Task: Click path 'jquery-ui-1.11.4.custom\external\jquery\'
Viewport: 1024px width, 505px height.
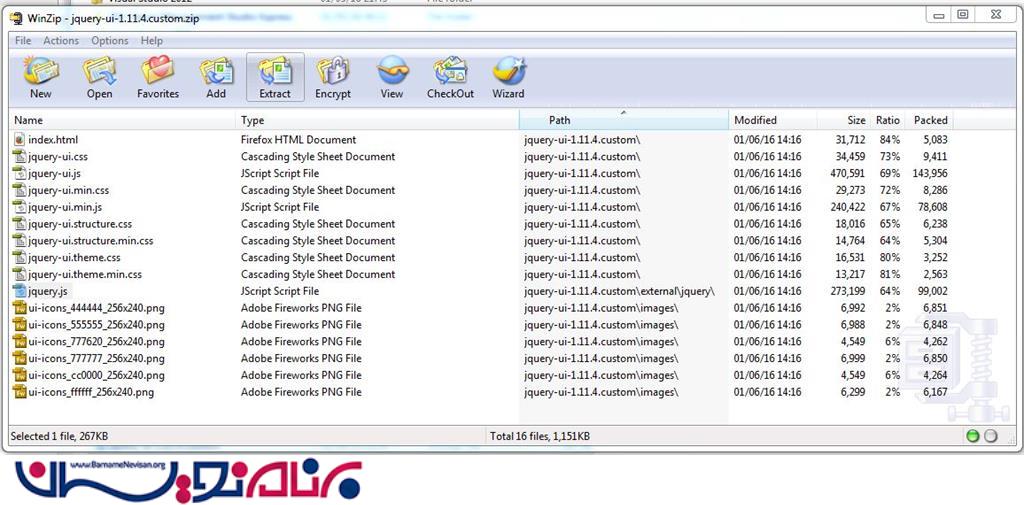Action: point(619,291)
